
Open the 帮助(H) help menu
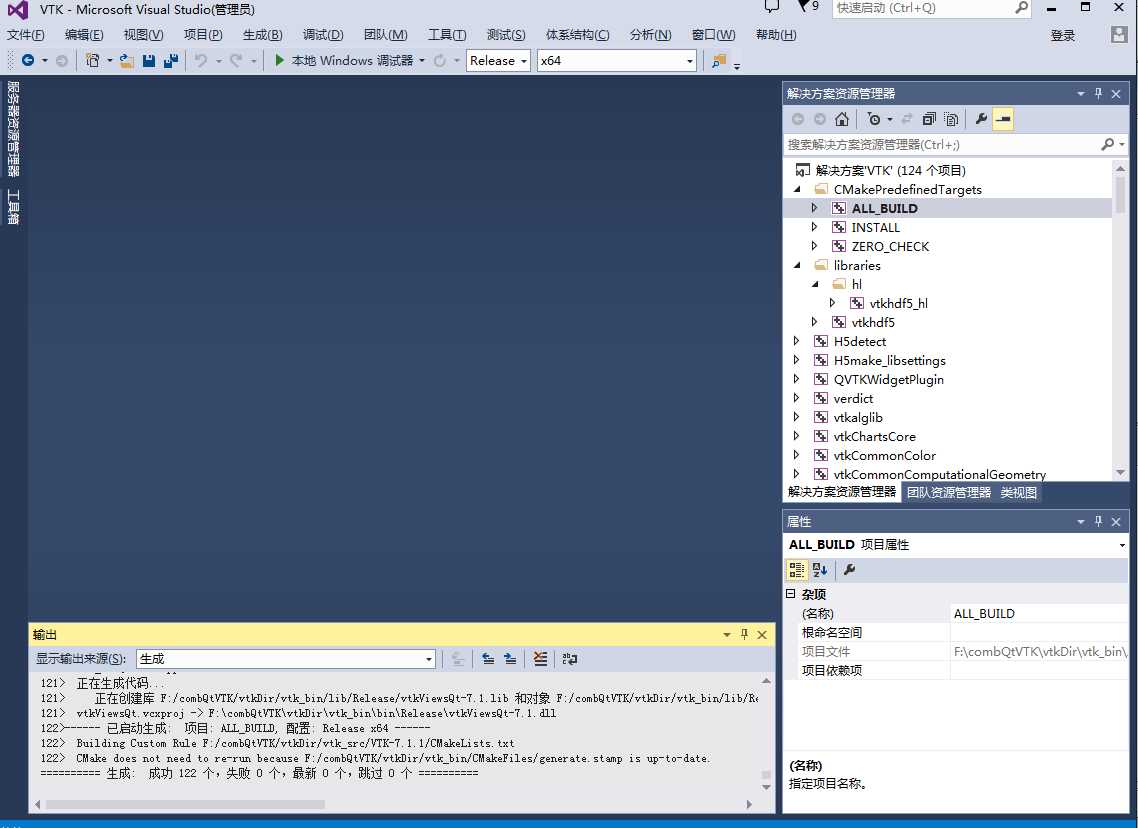pyautogui.click(x=776, y=35)
